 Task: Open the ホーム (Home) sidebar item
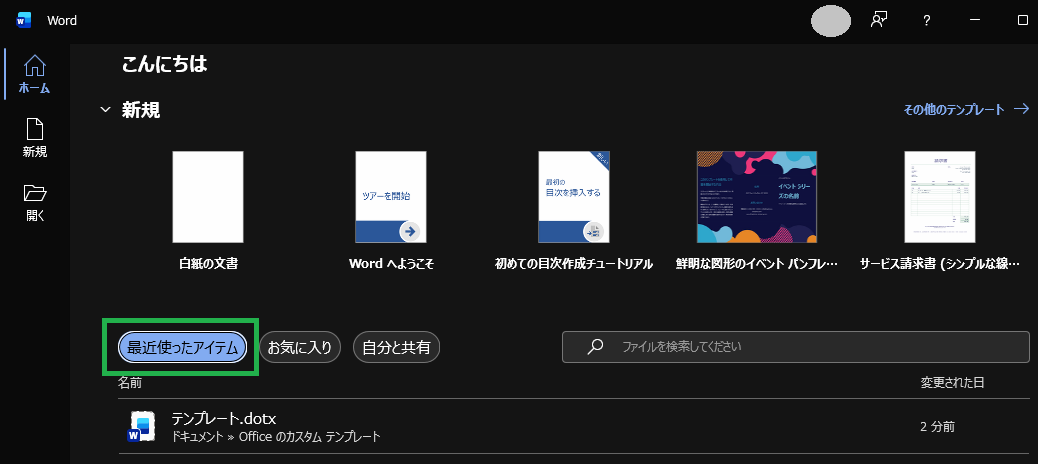tap(34, 74)
